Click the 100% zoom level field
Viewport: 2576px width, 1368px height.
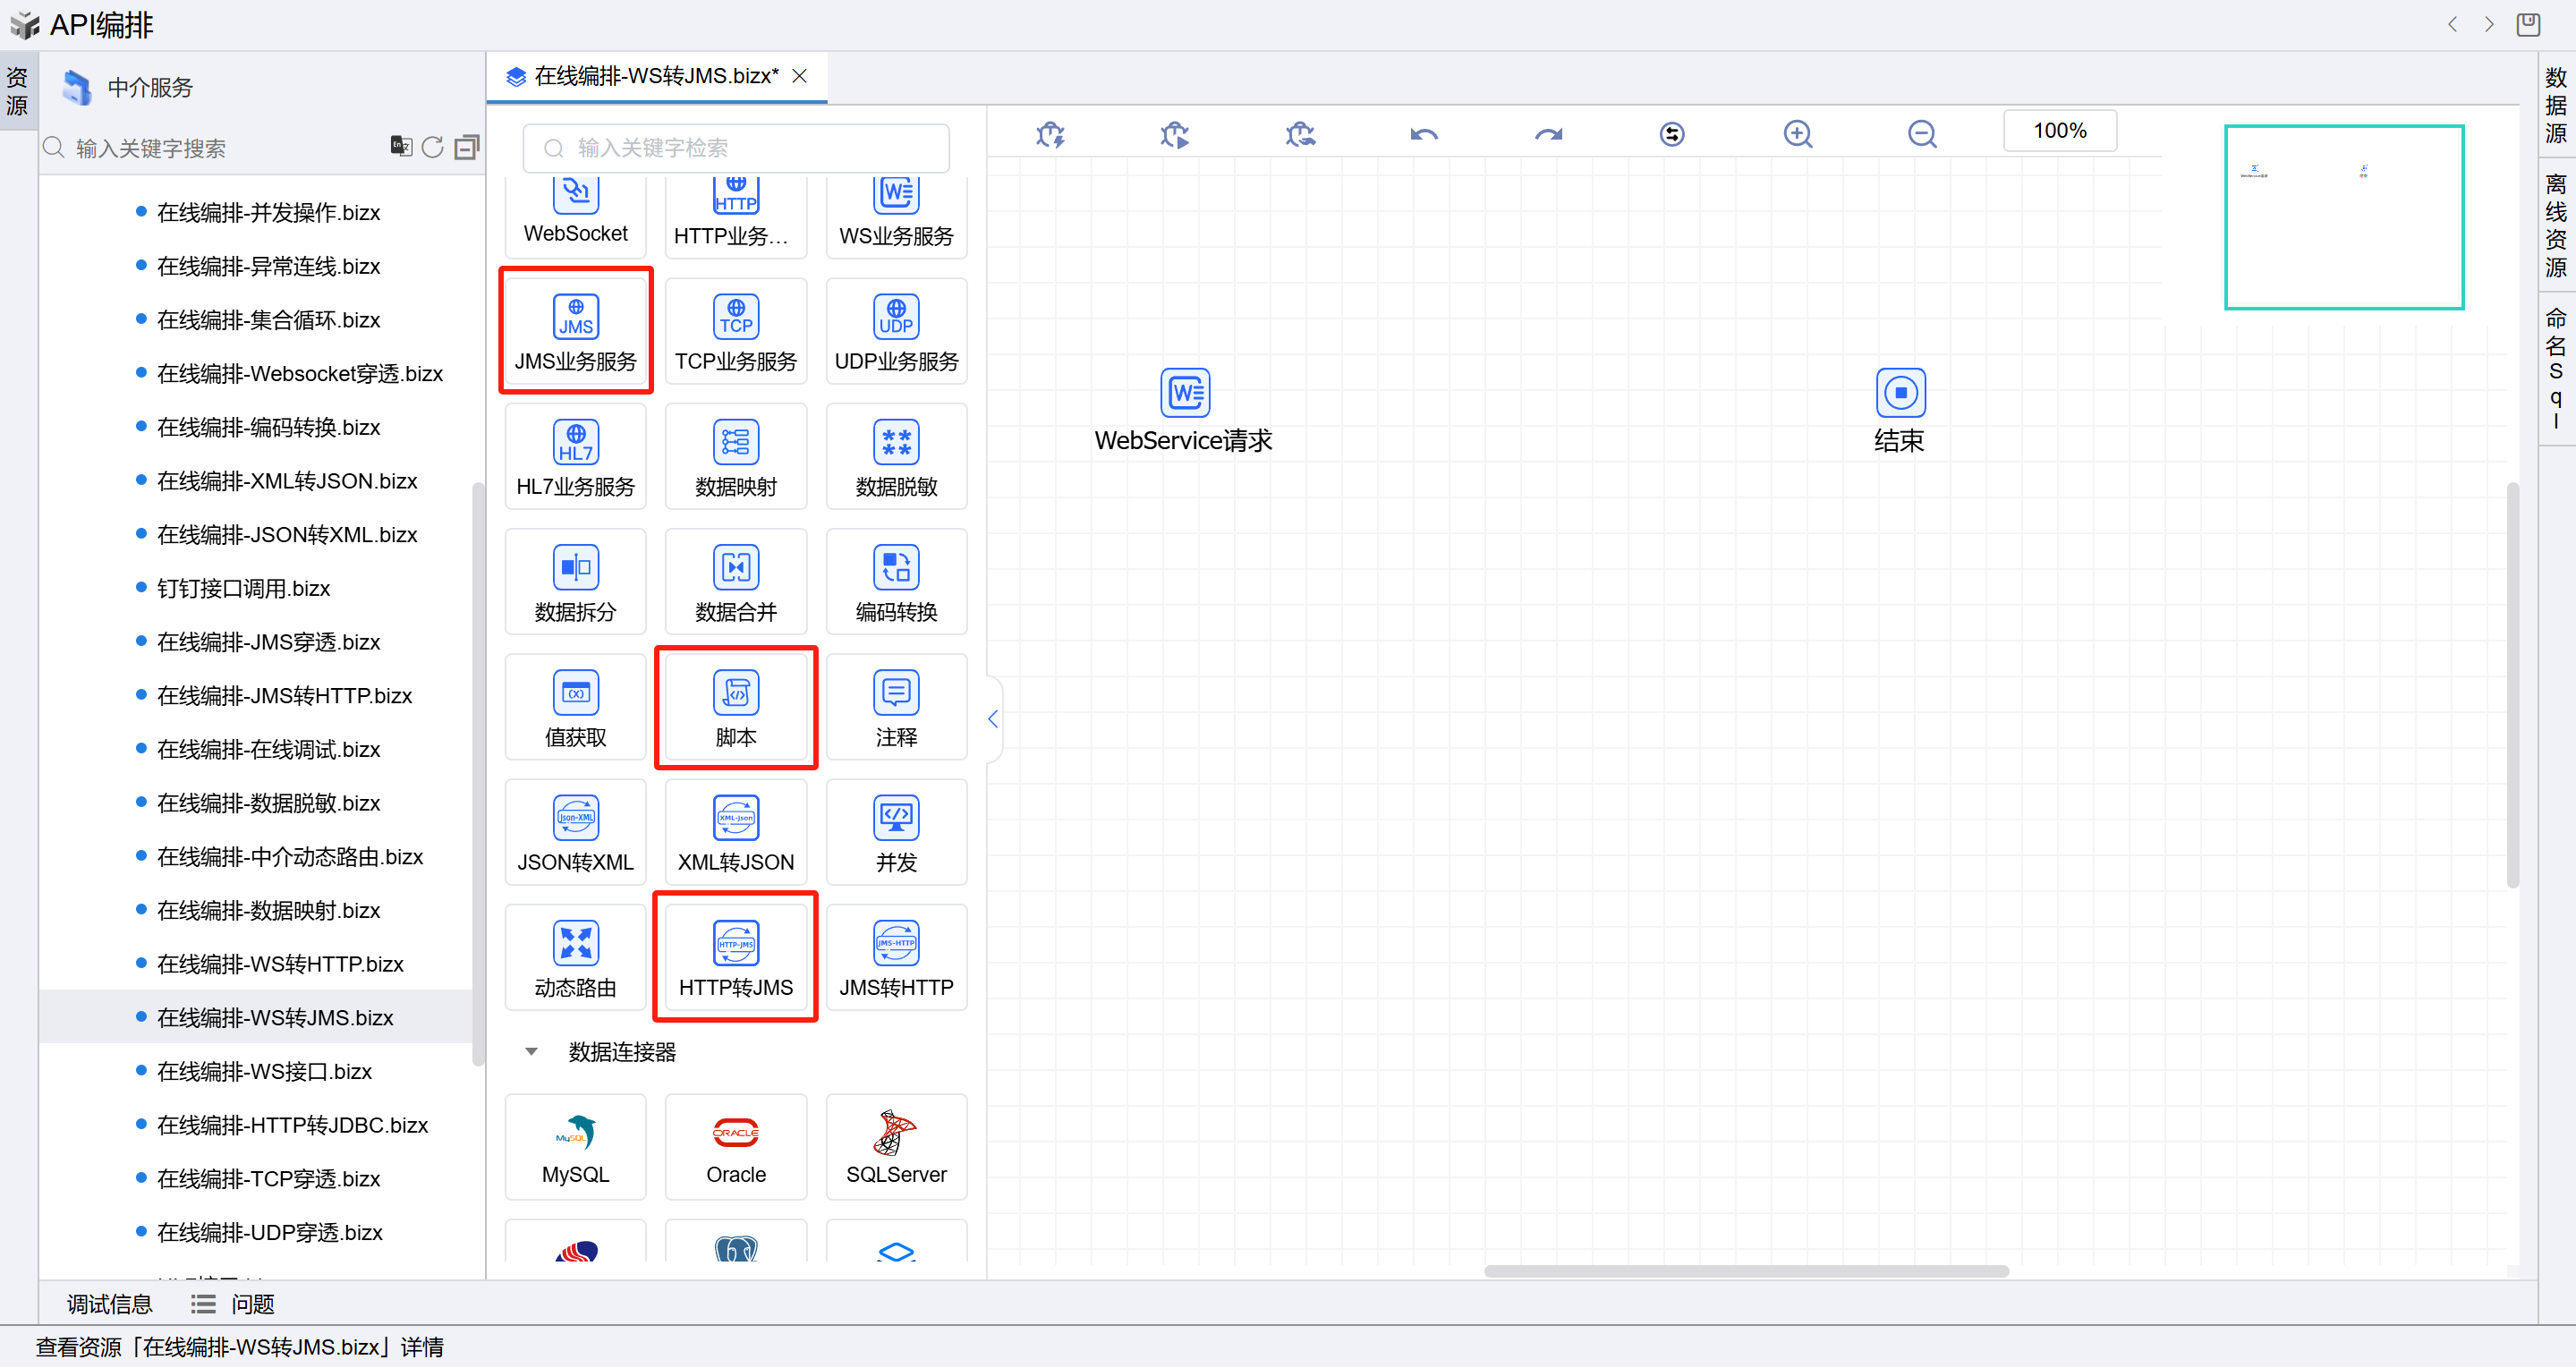point(2059,131)
